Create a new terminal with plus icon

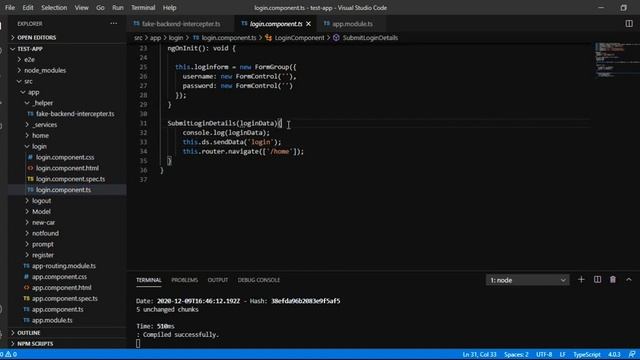tap(581, 280)
